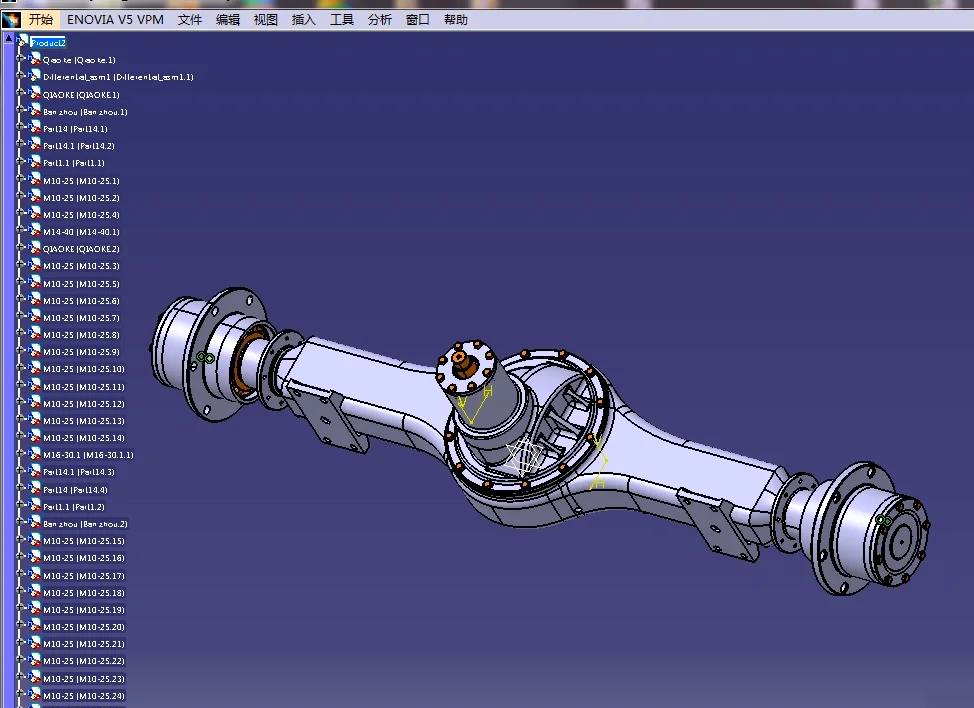Screen dimensions: 974x708
Task: Select the M10-25 (M10-25.15) label
Action: (84, 541)
